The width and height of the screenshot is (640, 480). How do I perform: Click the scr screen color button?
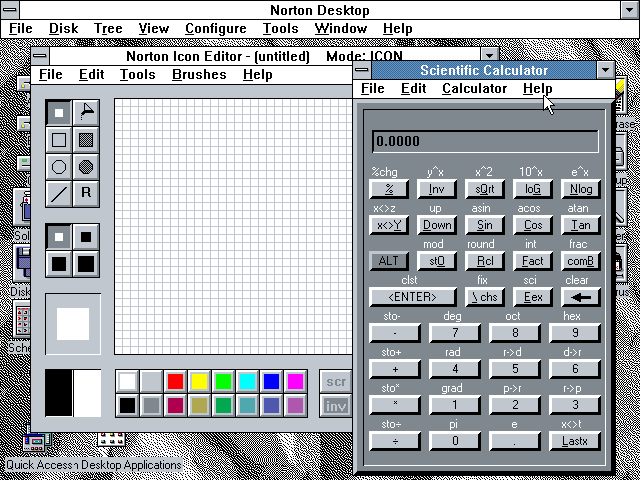click(x=336, y=382)
